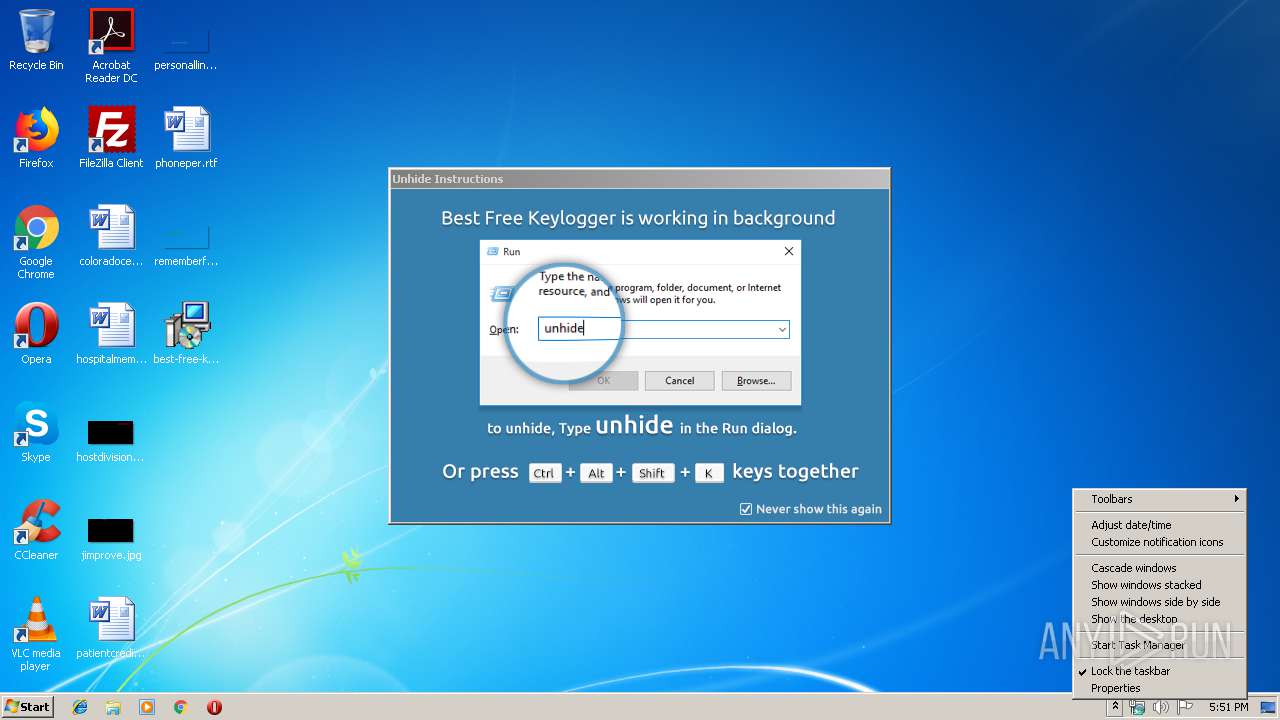Click Chrome icon in the taskbar
Screen dimensions: 1280x720
pyautogui.click(x=180, y=707)
